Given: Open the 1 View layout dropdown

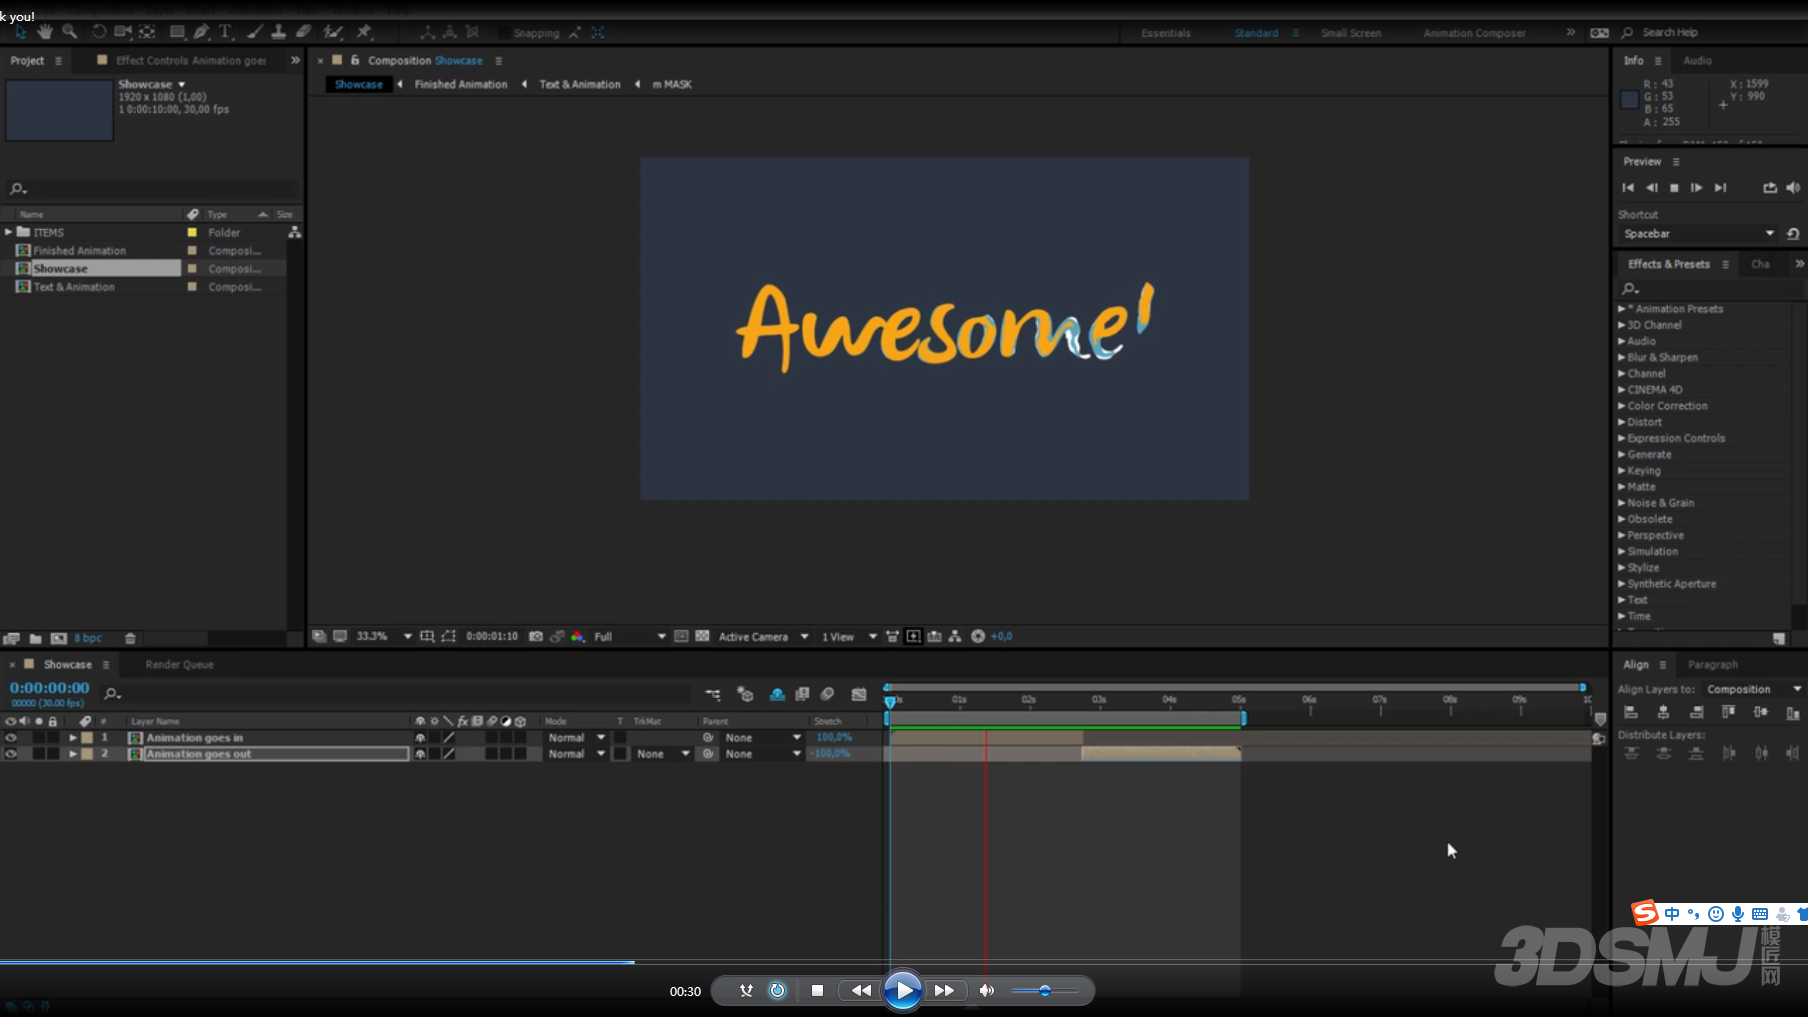Looking at the screenshot, I should (x=849, y=636).
